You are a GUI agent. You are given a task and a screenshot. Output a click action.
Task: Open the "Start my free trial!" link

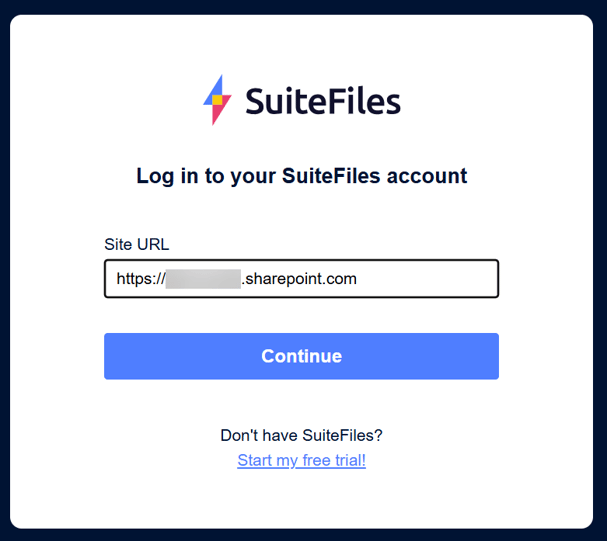pos(301,461)
